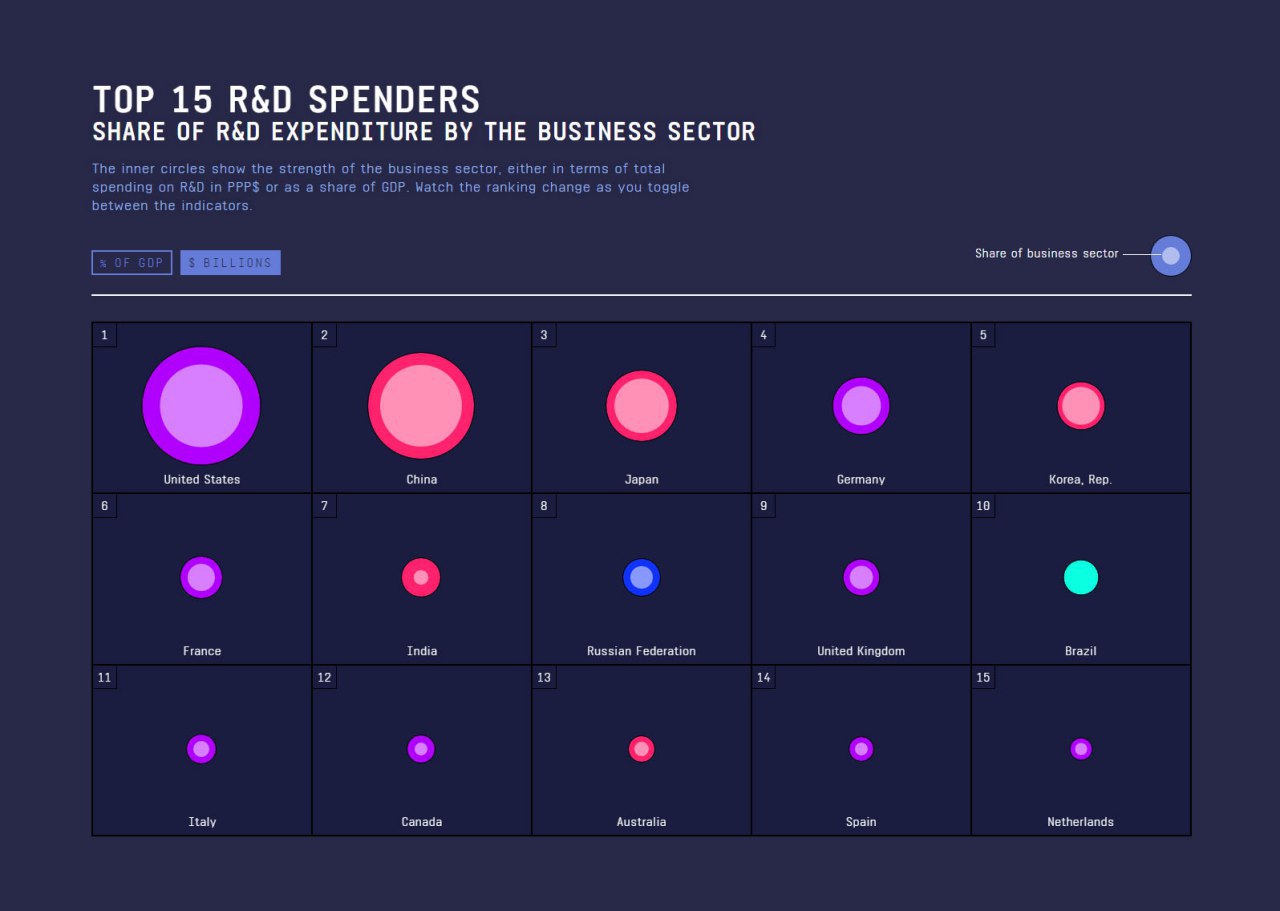The width and height of the screenshot is (1280, 911).
Task: Select China's pink bubble
Action: (421, 406)
